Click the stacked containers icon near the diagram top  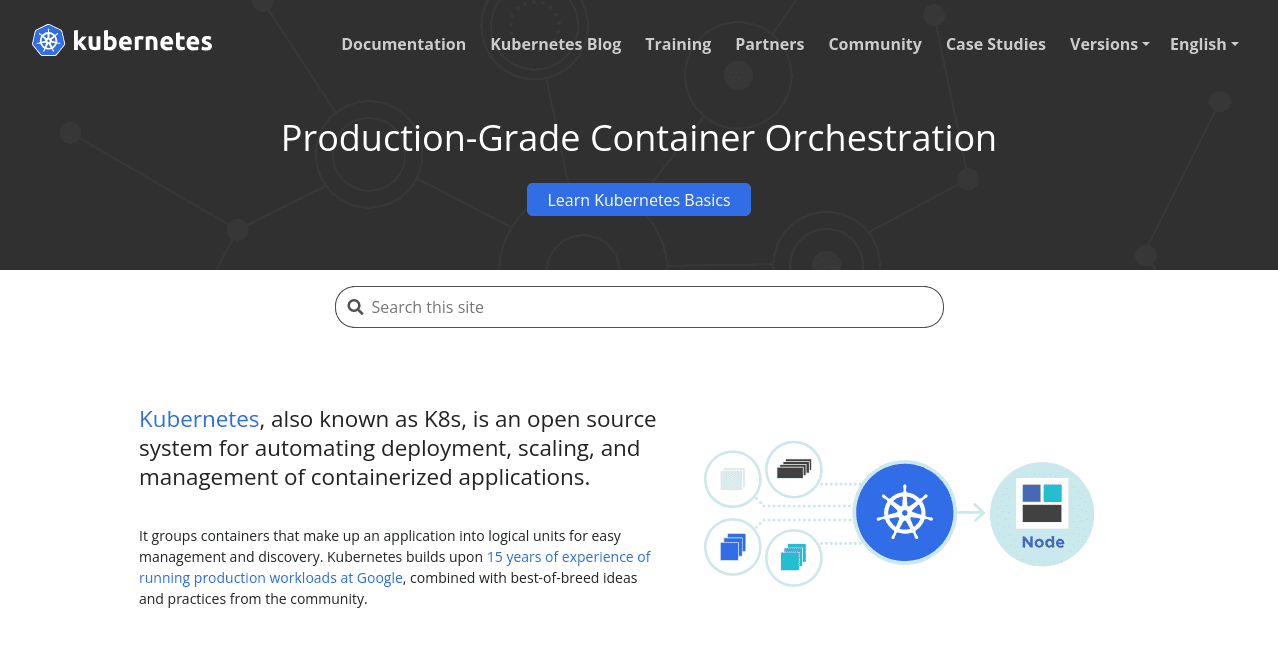(793, 468)
